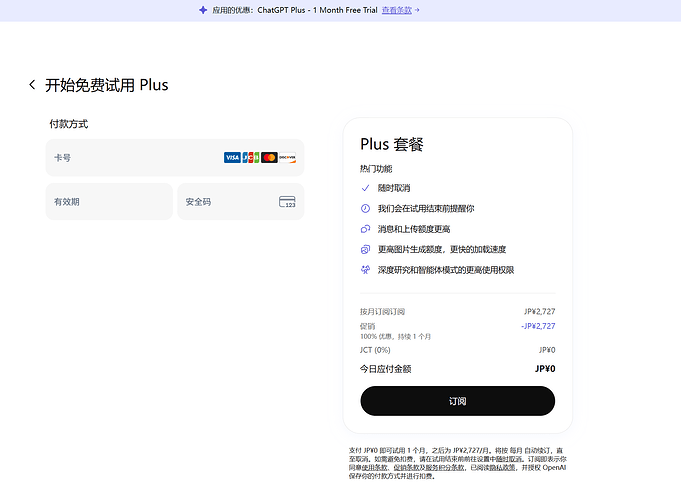Click the sparkle icon in the promo banner
681x500 pixels.
[x=203, y=10]
